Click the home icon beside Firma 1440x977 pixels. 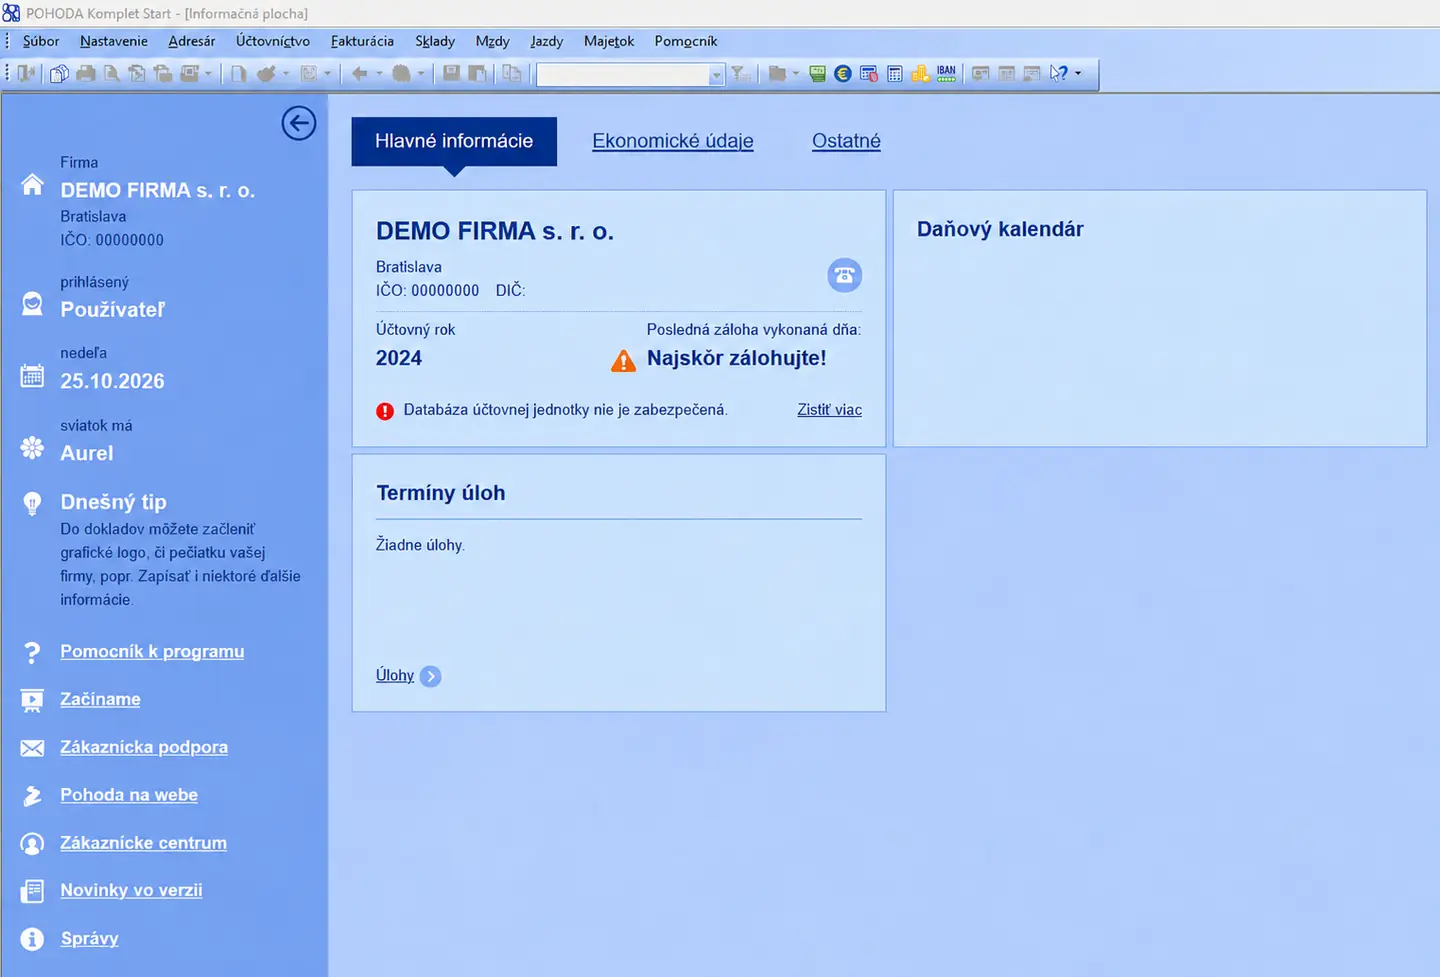[x=33, y=185]
